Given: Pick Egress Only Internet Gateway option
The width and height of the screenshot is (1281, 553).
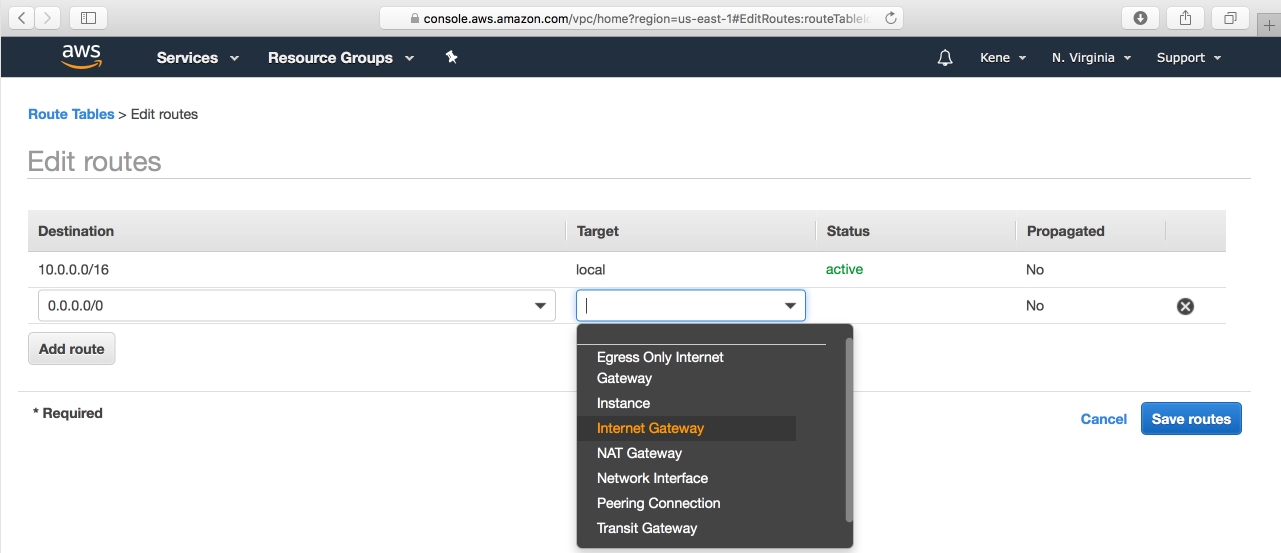Looking at the screenshot, I should (x=660, y=367).
